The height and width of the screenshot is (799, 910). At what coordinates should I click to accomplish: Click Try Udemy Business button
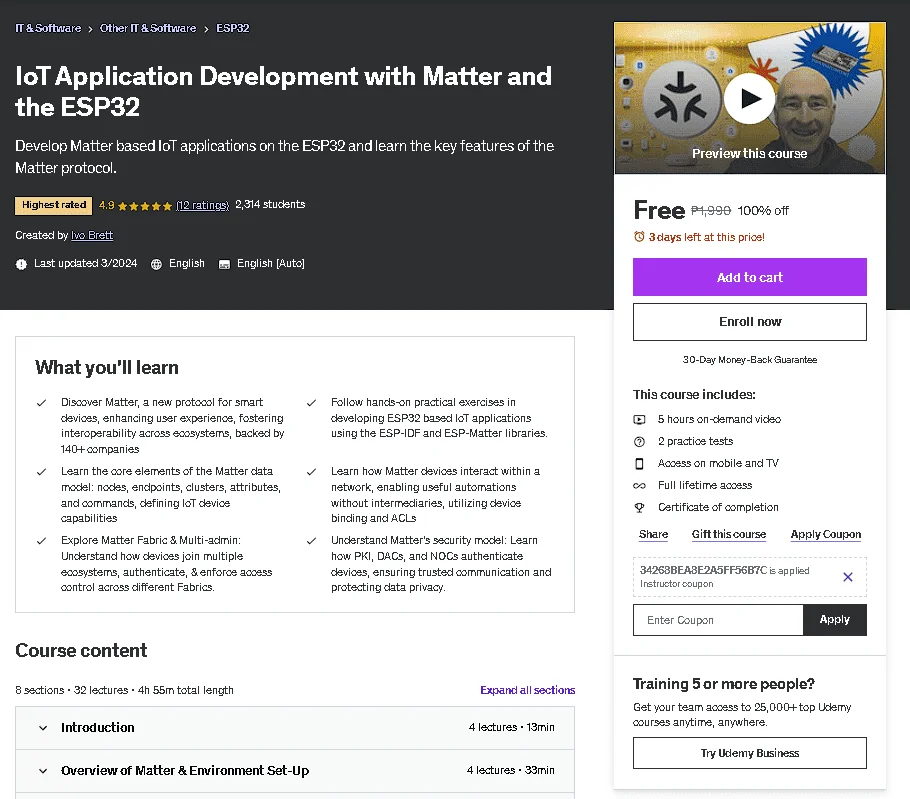click(x=750, y=753)
